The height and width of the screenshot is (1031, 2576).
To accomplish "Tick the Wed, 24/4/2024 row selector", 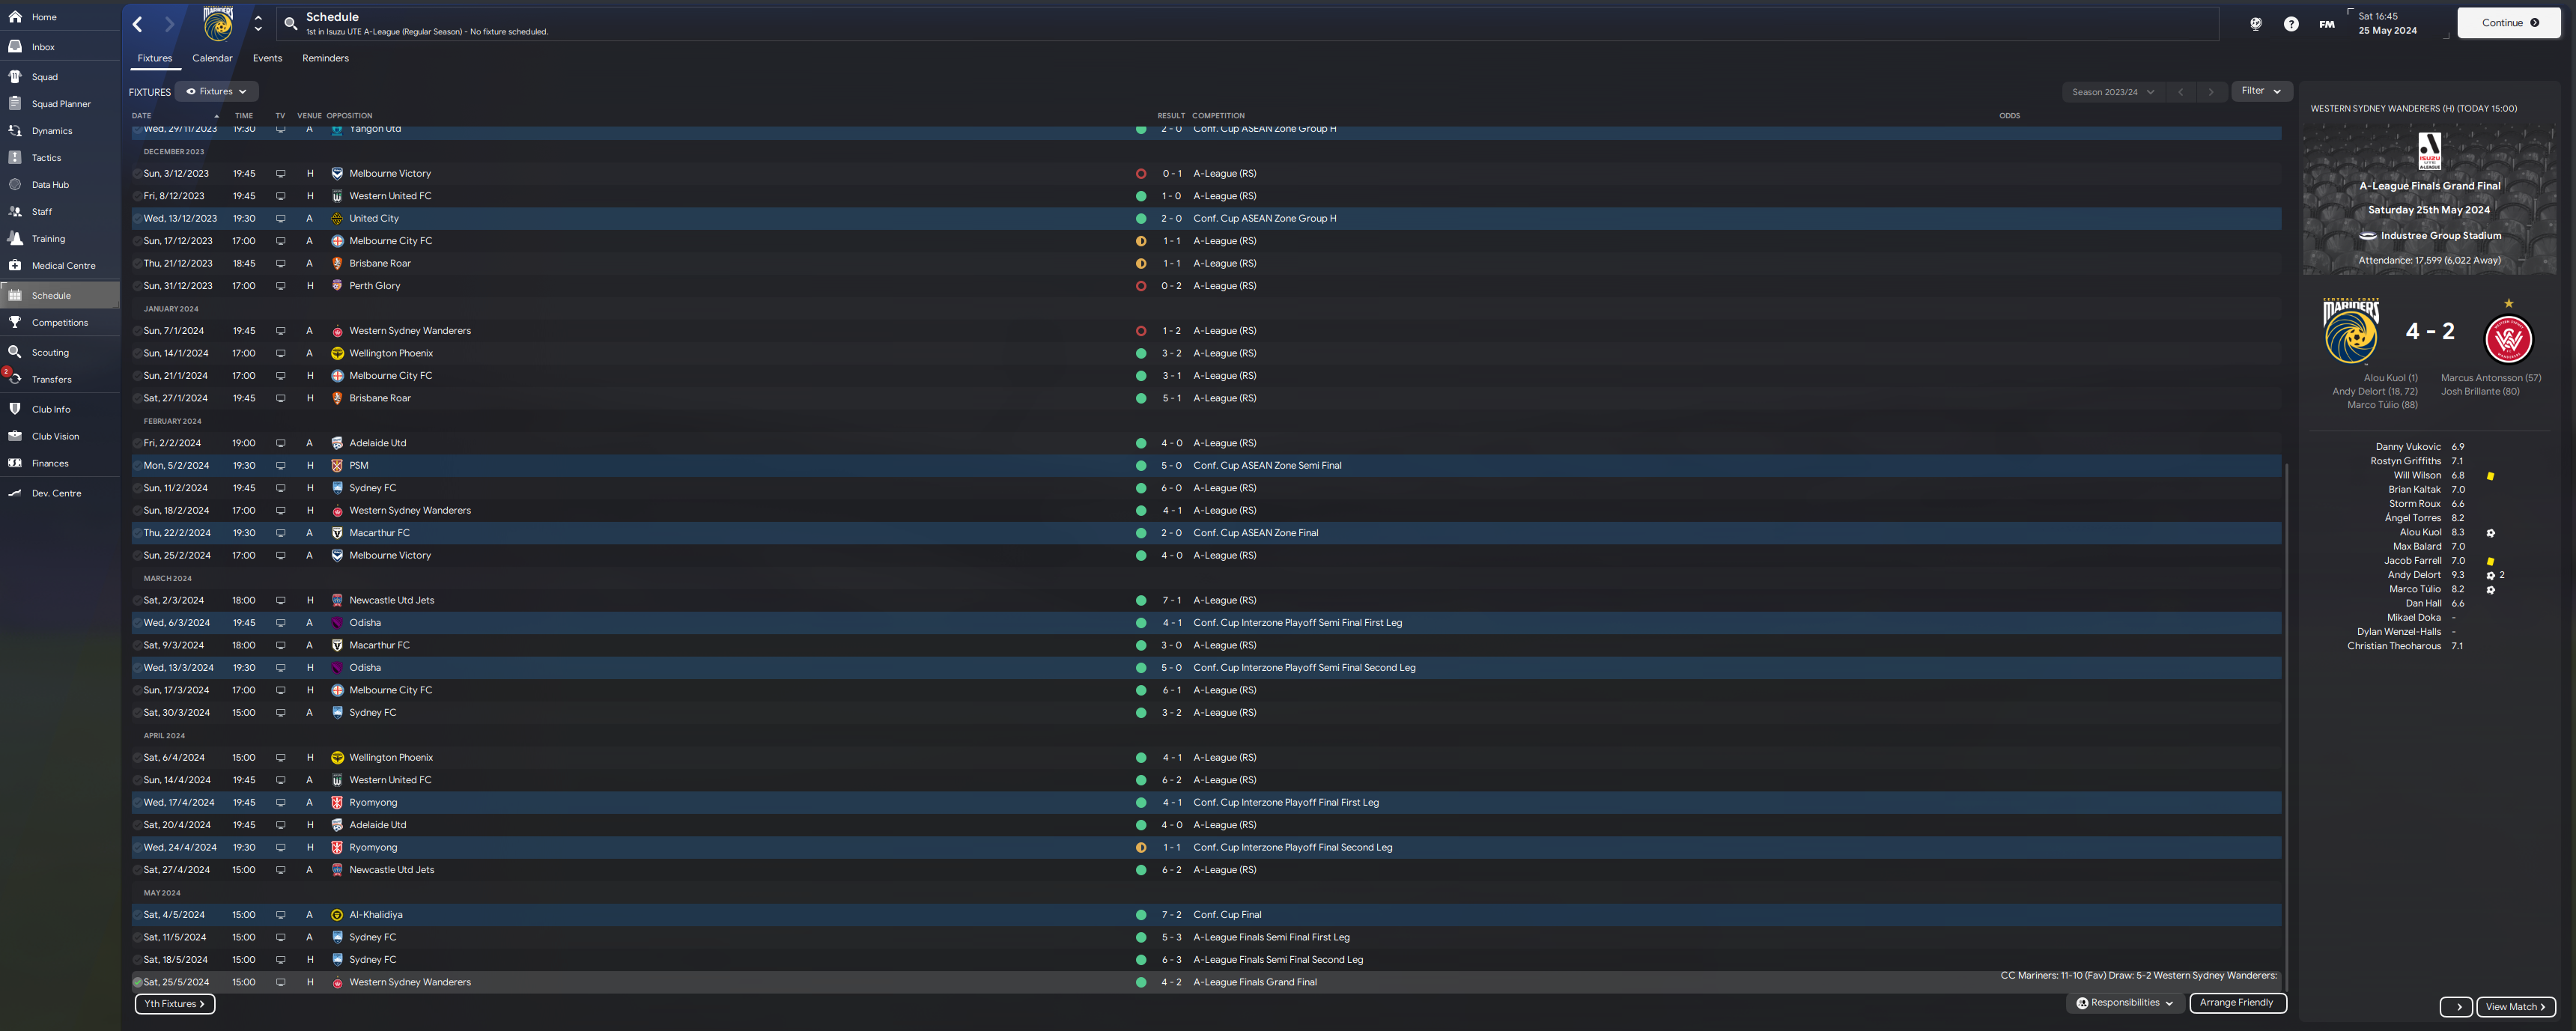I will click(138, 847).
